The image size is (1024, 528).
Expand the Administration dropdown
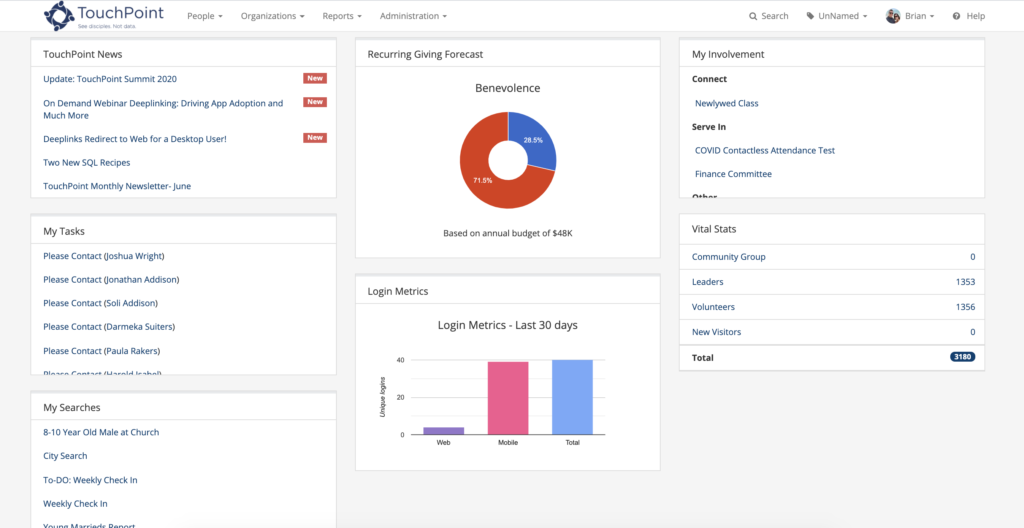(413, 16)
